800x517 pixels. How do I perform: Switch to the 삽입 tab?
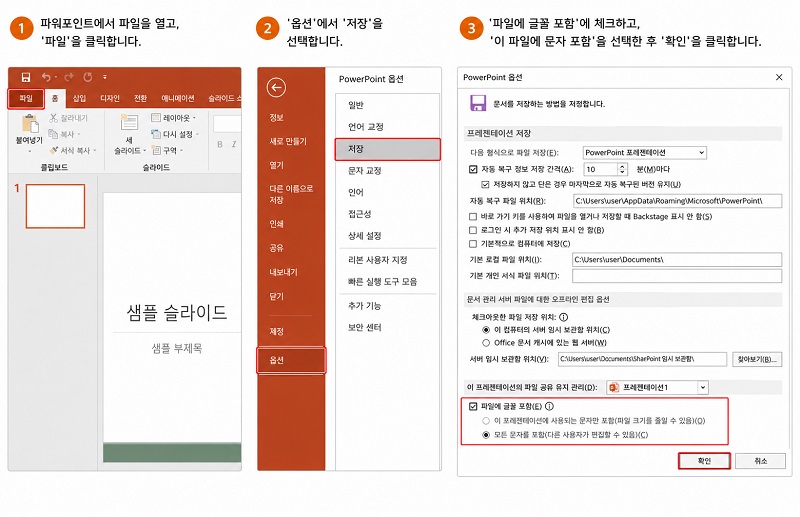pos(79,99)
